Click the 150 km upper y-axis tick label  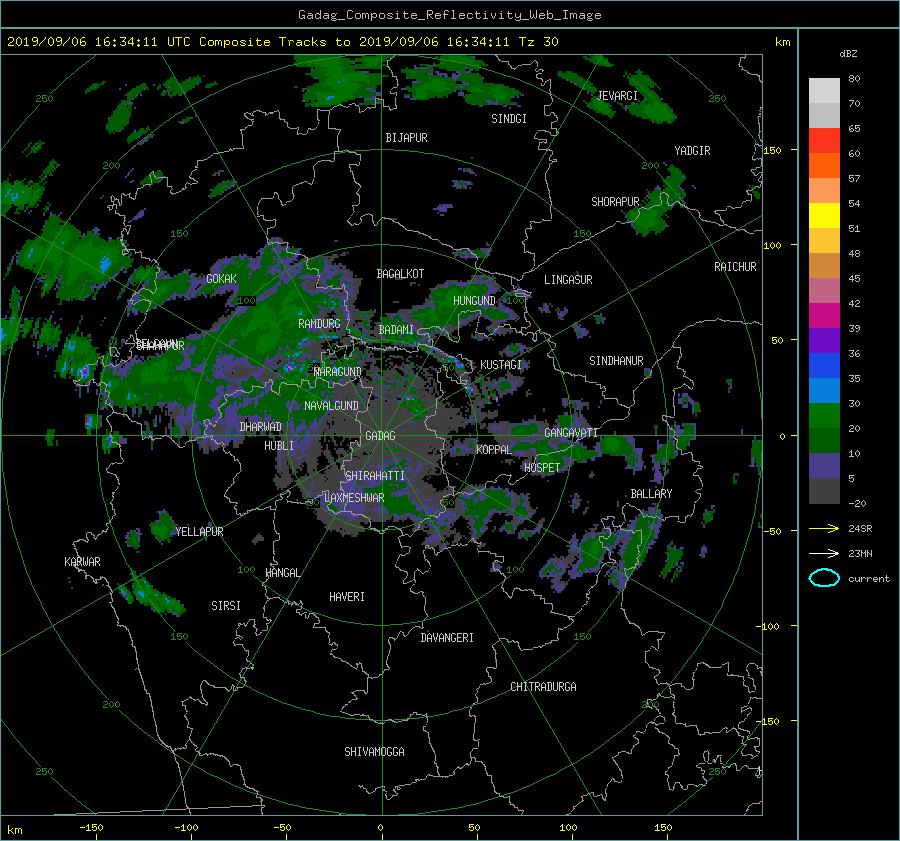tap(773, 150)
